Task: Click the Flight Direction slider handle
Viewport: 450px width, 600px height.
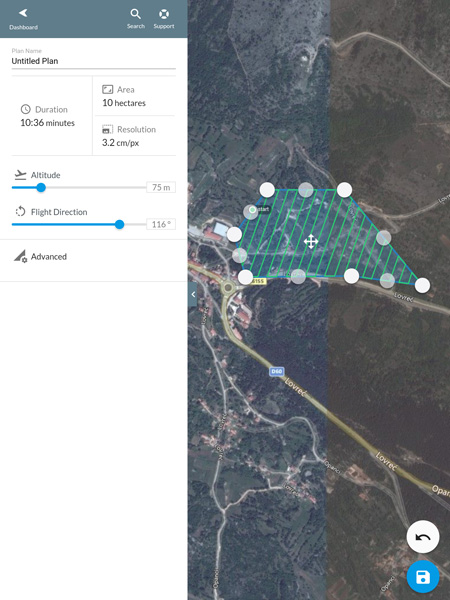Action: click(x=119, y=224)
